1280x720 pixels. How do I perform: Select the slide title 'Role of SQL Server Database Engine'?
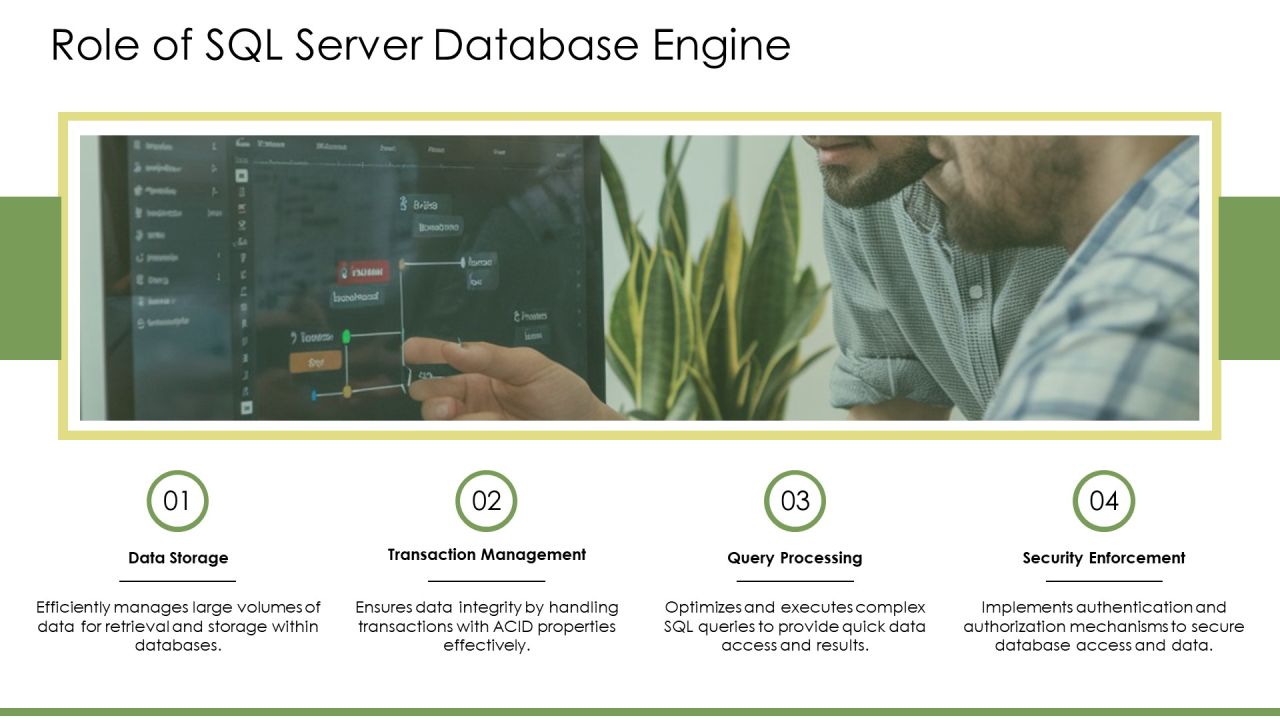coord(420,45)
